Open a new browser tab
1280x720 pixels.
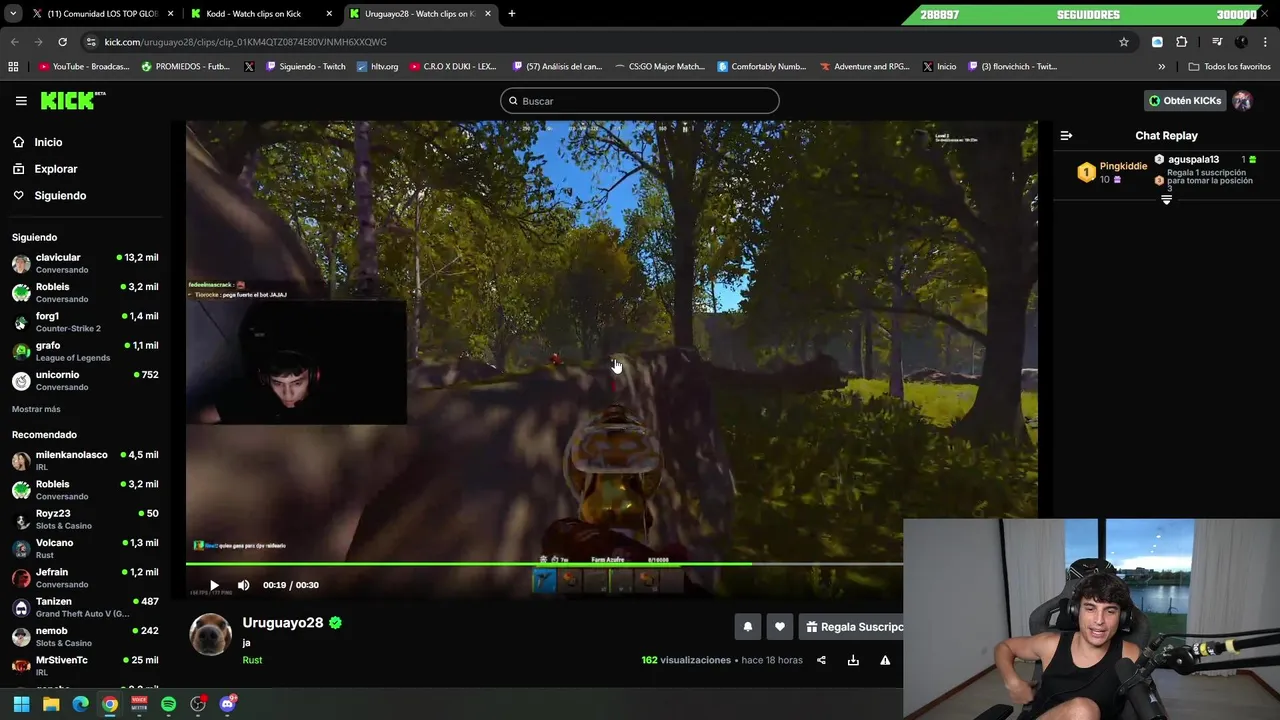click(x=512, y=14)
